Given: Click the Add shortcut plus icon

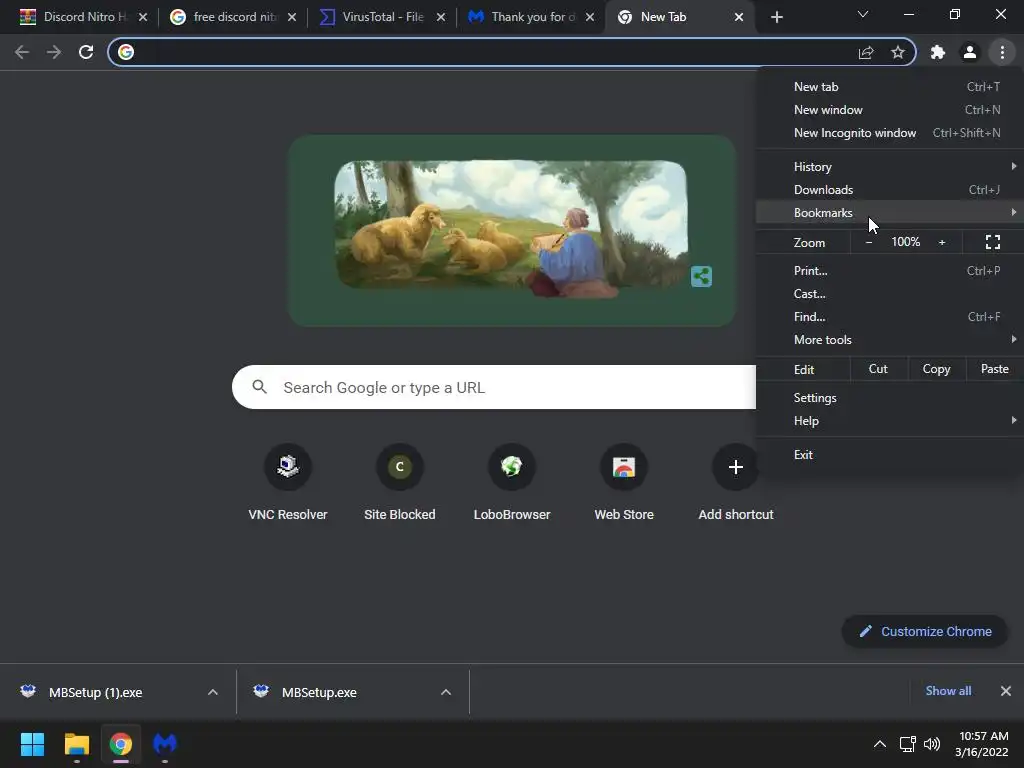Looking at the screenshot, I should pos(735,467).
